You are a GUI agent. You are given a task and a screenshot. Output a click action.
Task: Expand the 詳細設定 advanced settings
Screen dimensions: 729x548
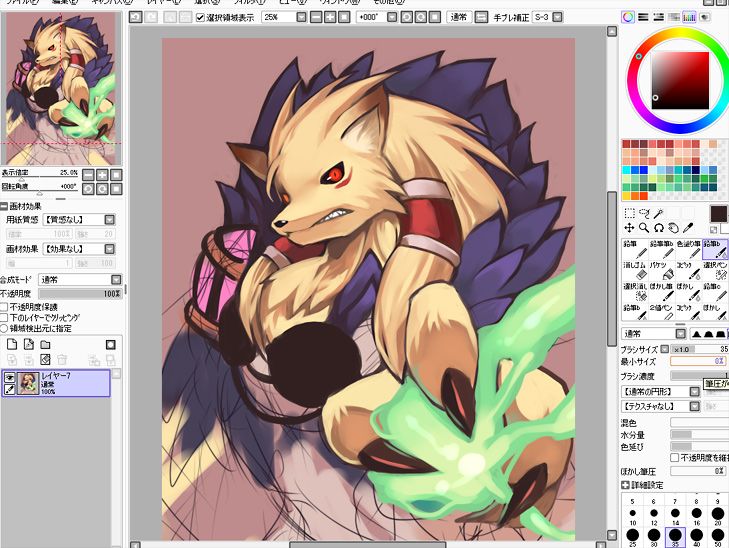[625, 485]
